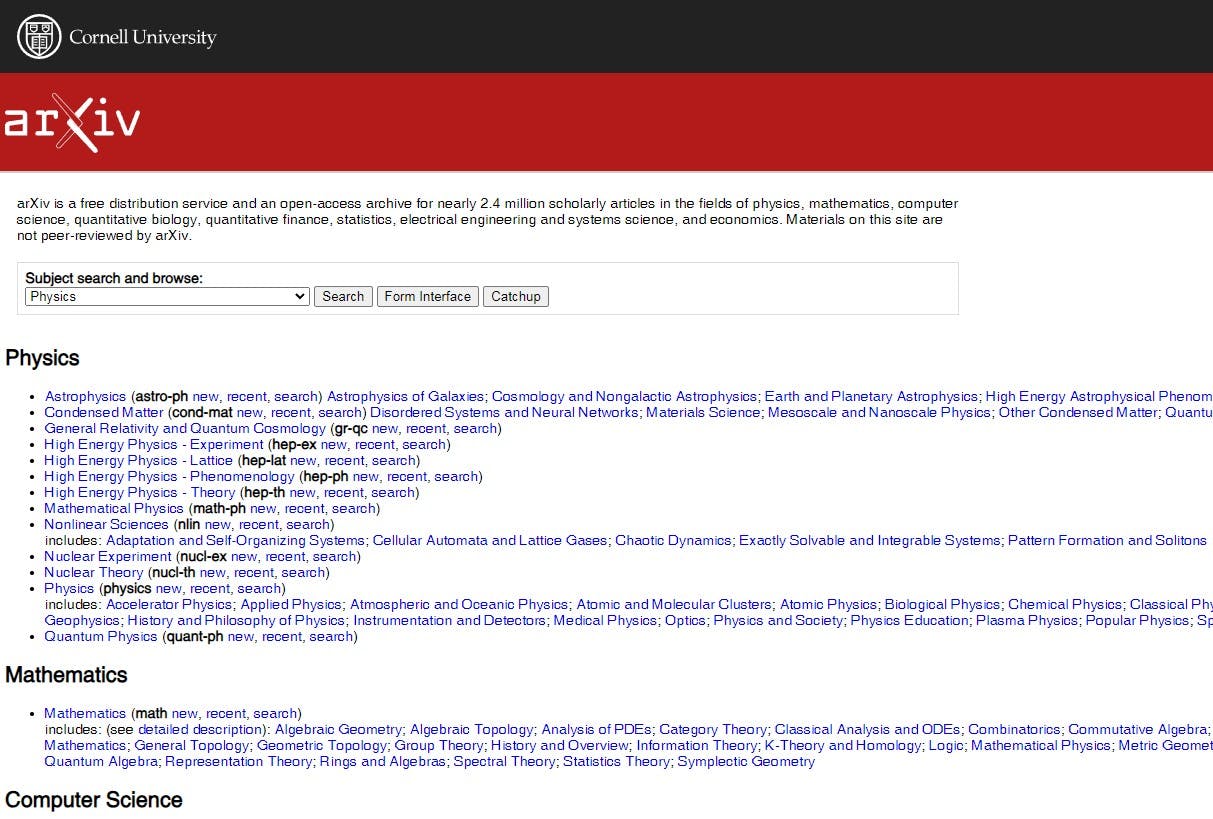
Task: View new hep-ex submissions
Action: coord(334,445)
